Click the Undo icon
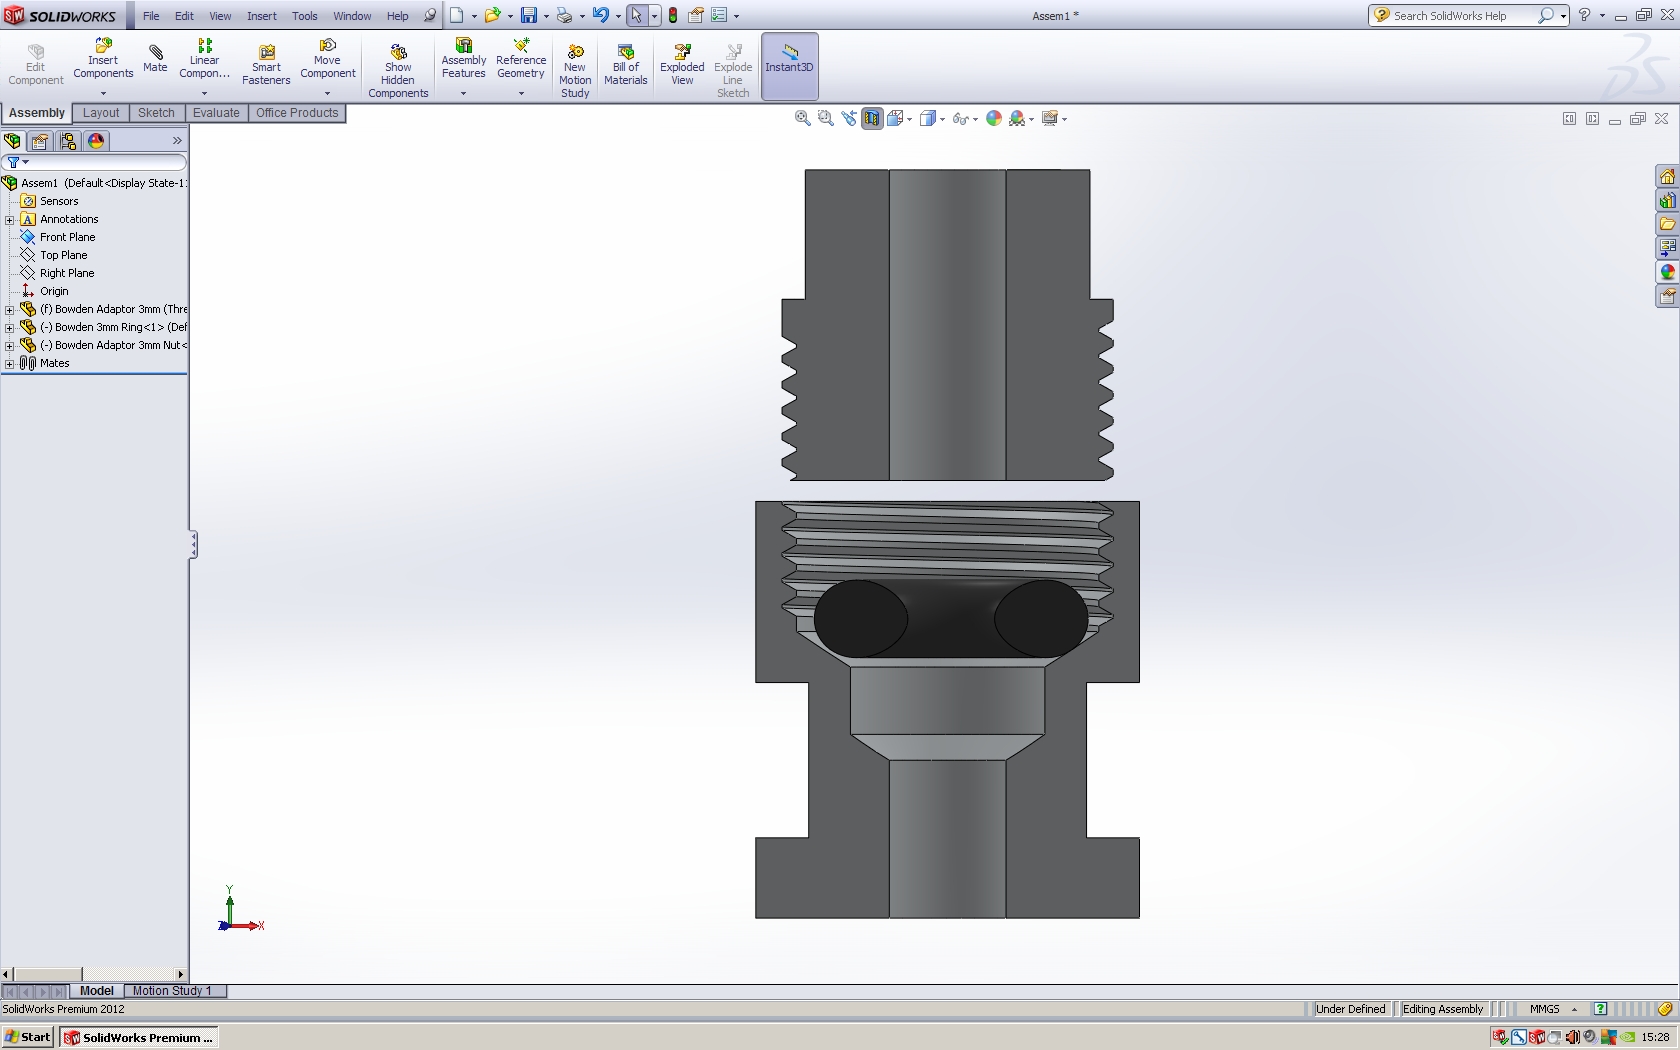Screen dimensions: 1680x1050 point(600,15)
